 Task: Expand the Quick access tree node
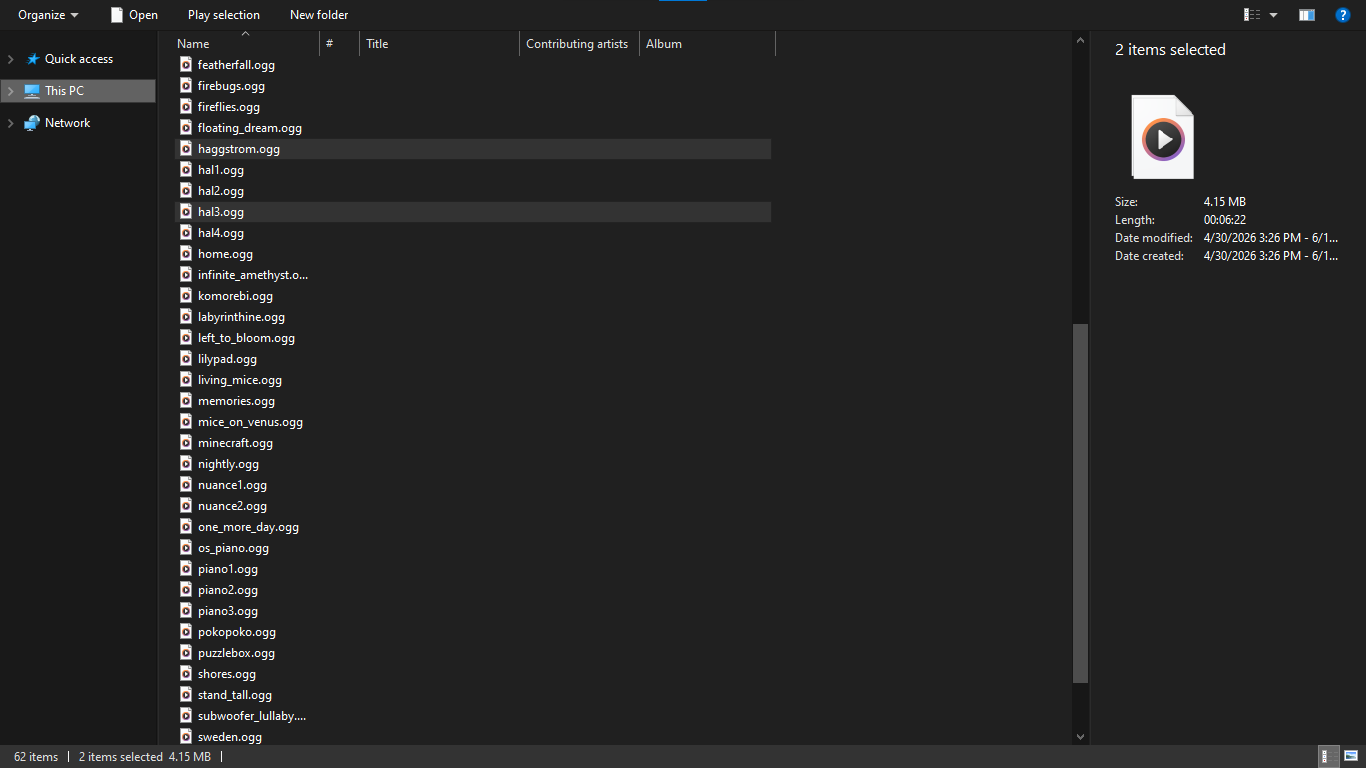(x=10, y=59)
